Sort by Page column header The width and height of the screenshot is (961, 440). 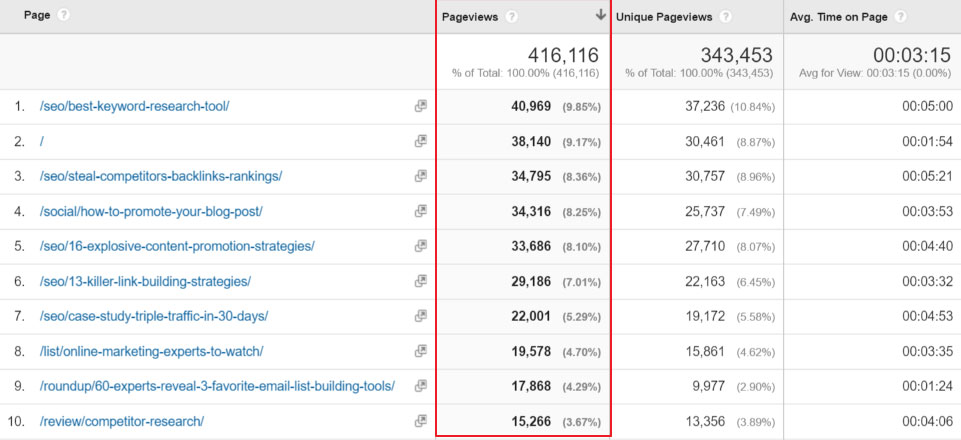[x=37, y=15]
